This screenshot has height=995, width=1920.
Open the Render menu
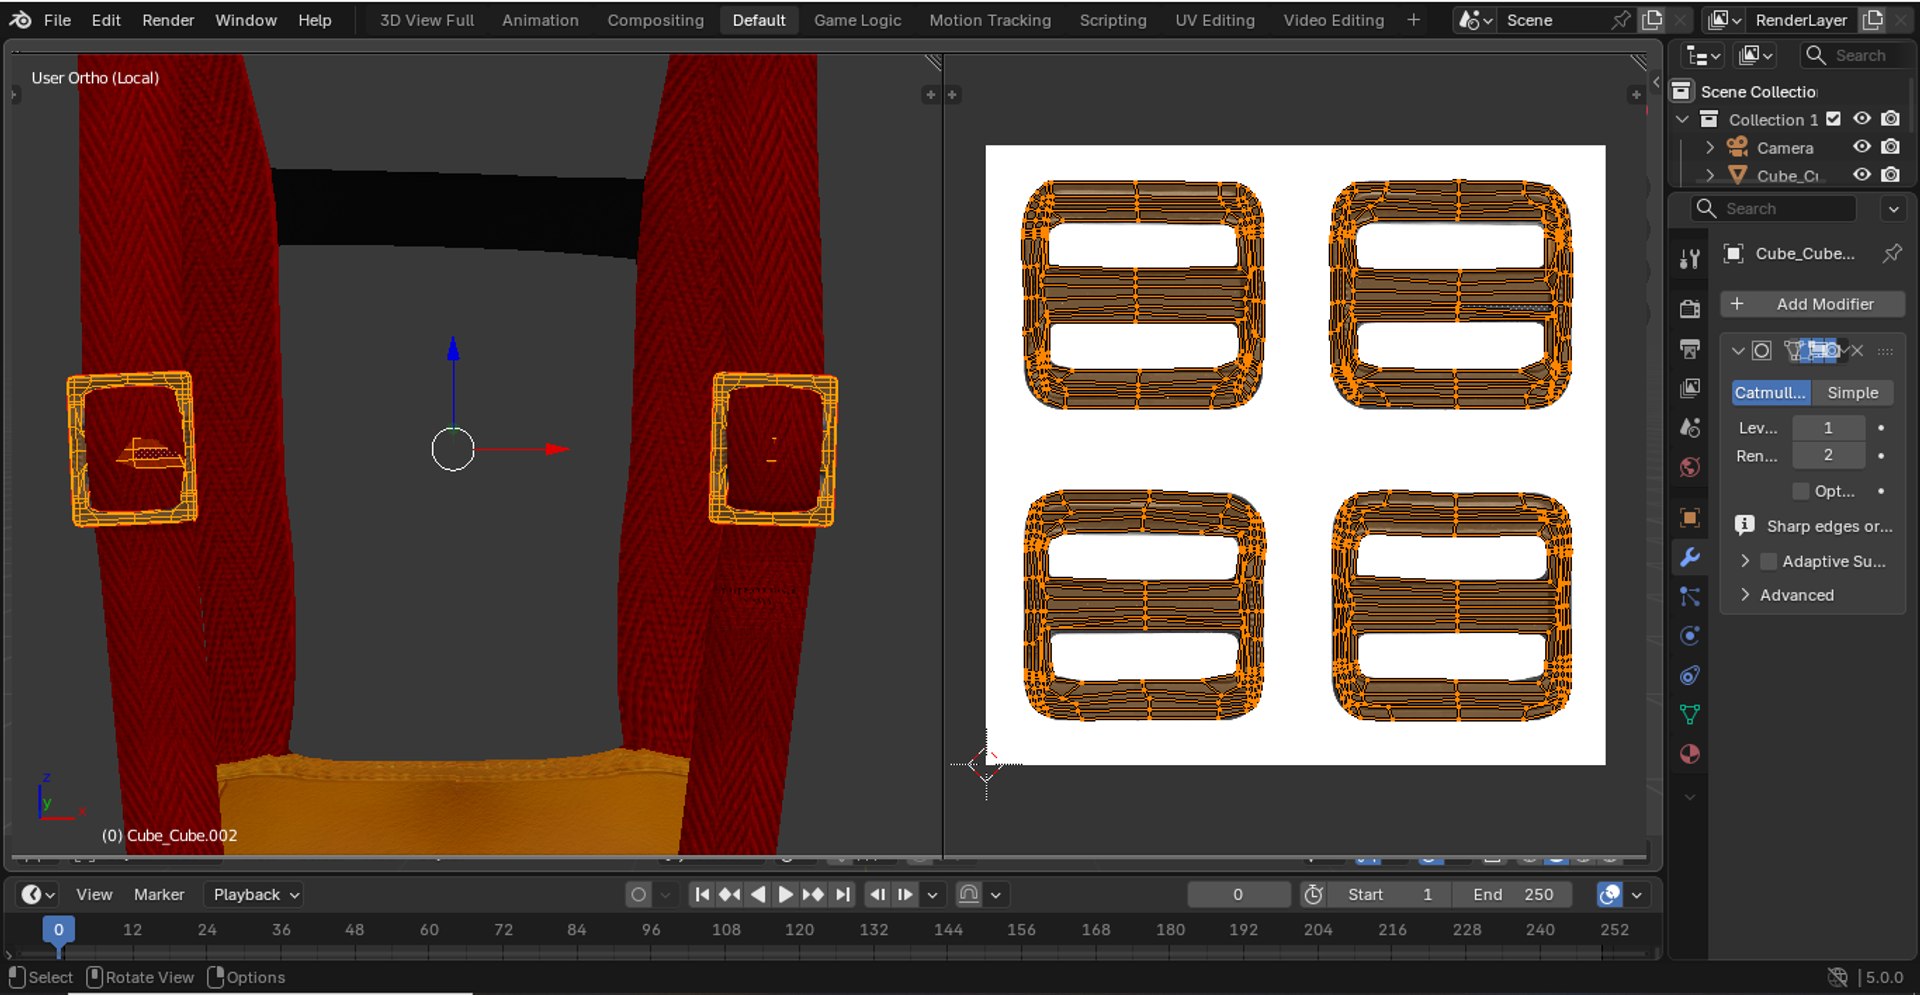(168, 20)
